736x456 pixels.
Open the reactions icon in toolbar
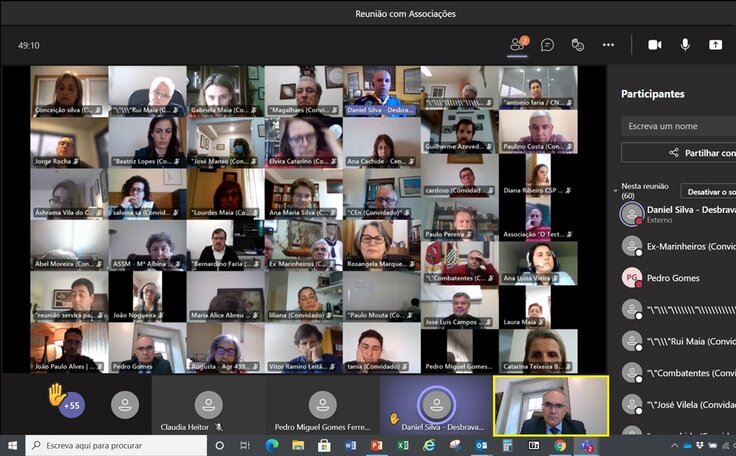577,45
